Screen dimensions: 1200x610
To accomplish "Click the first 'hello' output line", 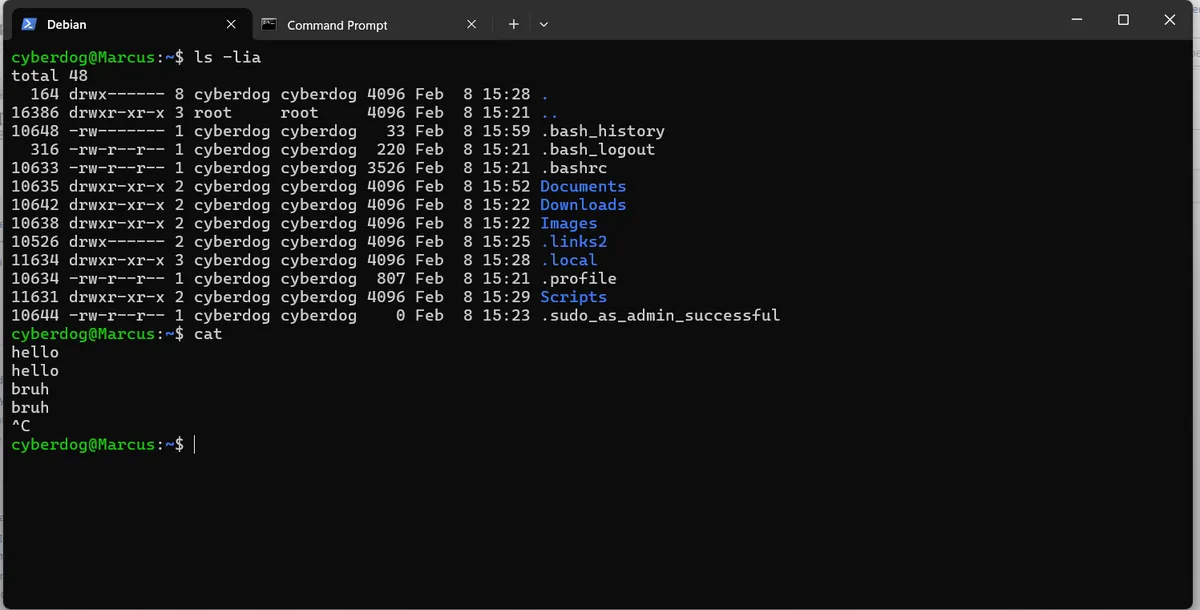I will [35, 352].
